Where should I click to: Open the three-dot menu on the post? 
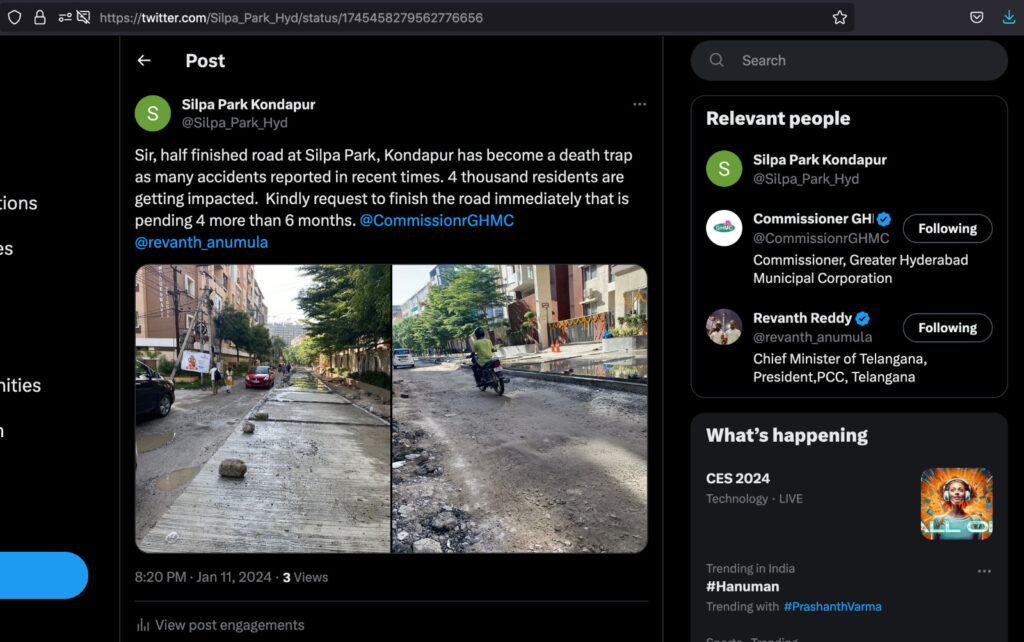pos(639,104)
